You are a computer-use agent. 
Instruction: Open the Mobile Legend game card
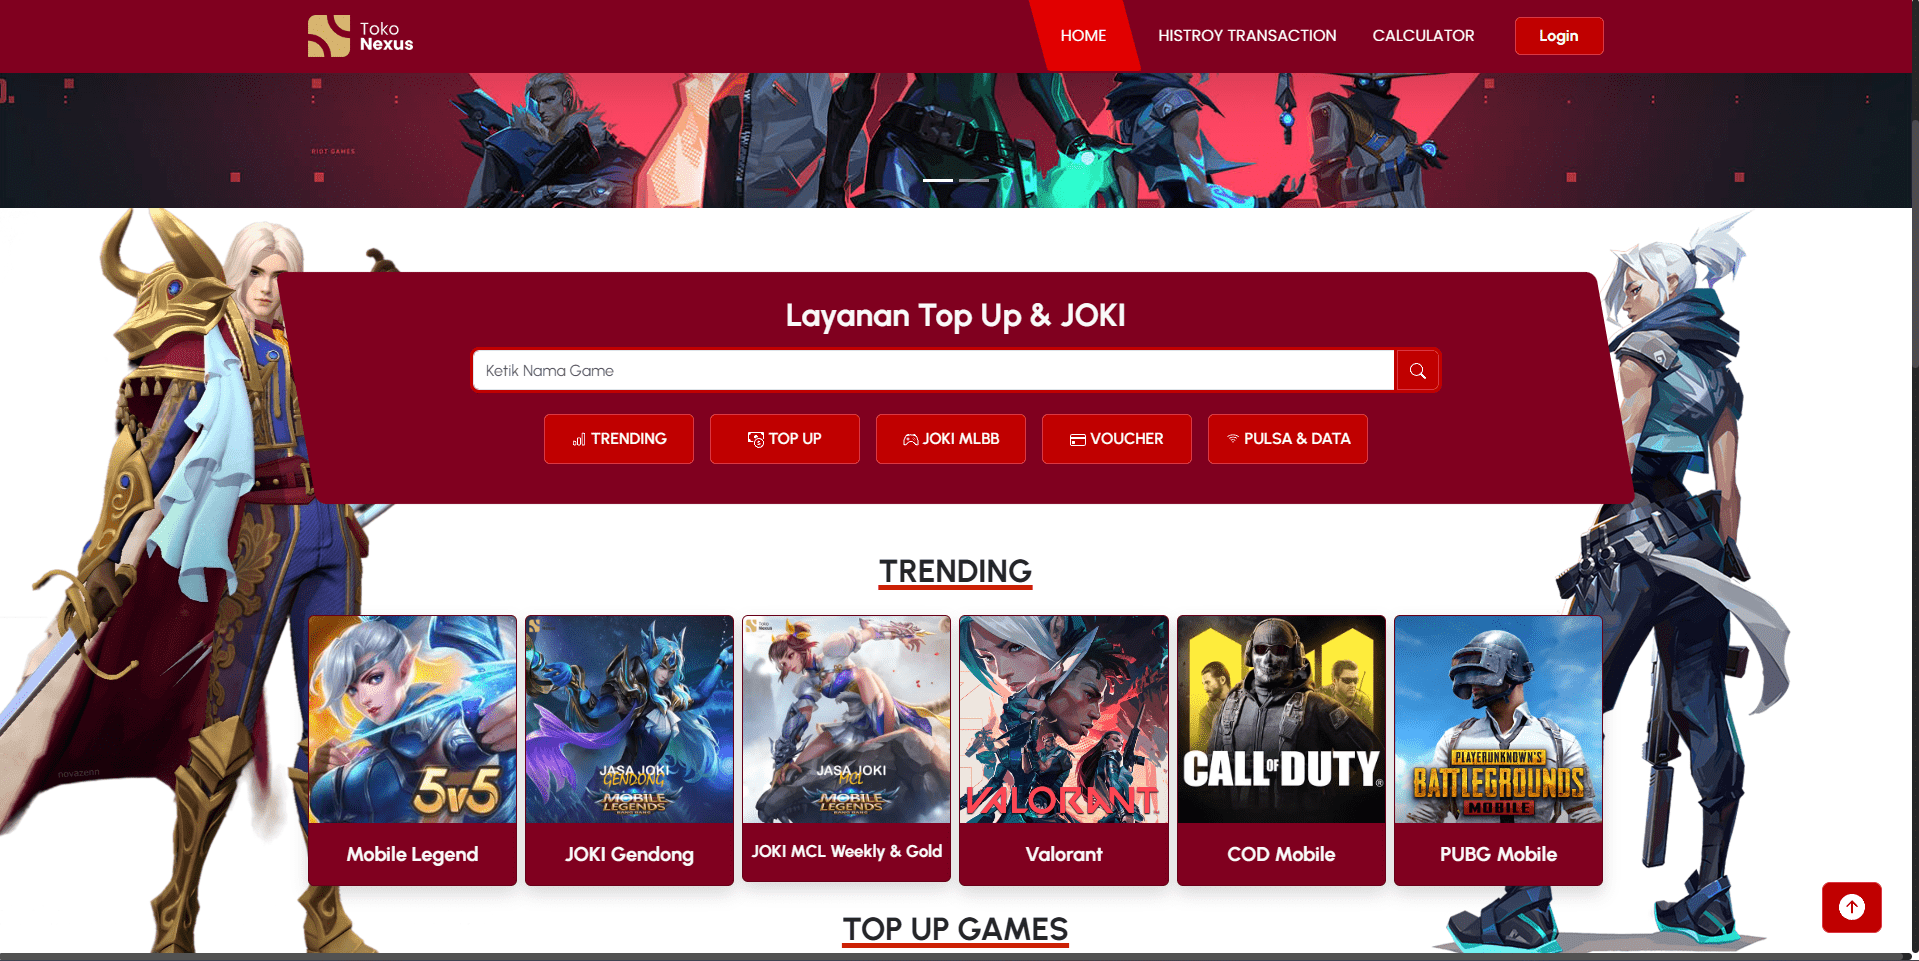(x=412, y=750)
